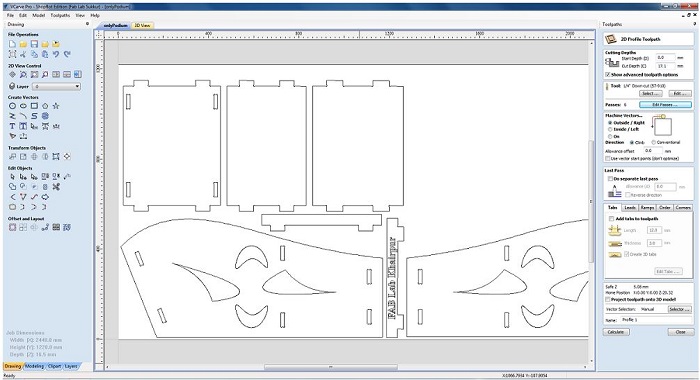Toggle Show advanced toolpath options checkbox

point(608,75)
